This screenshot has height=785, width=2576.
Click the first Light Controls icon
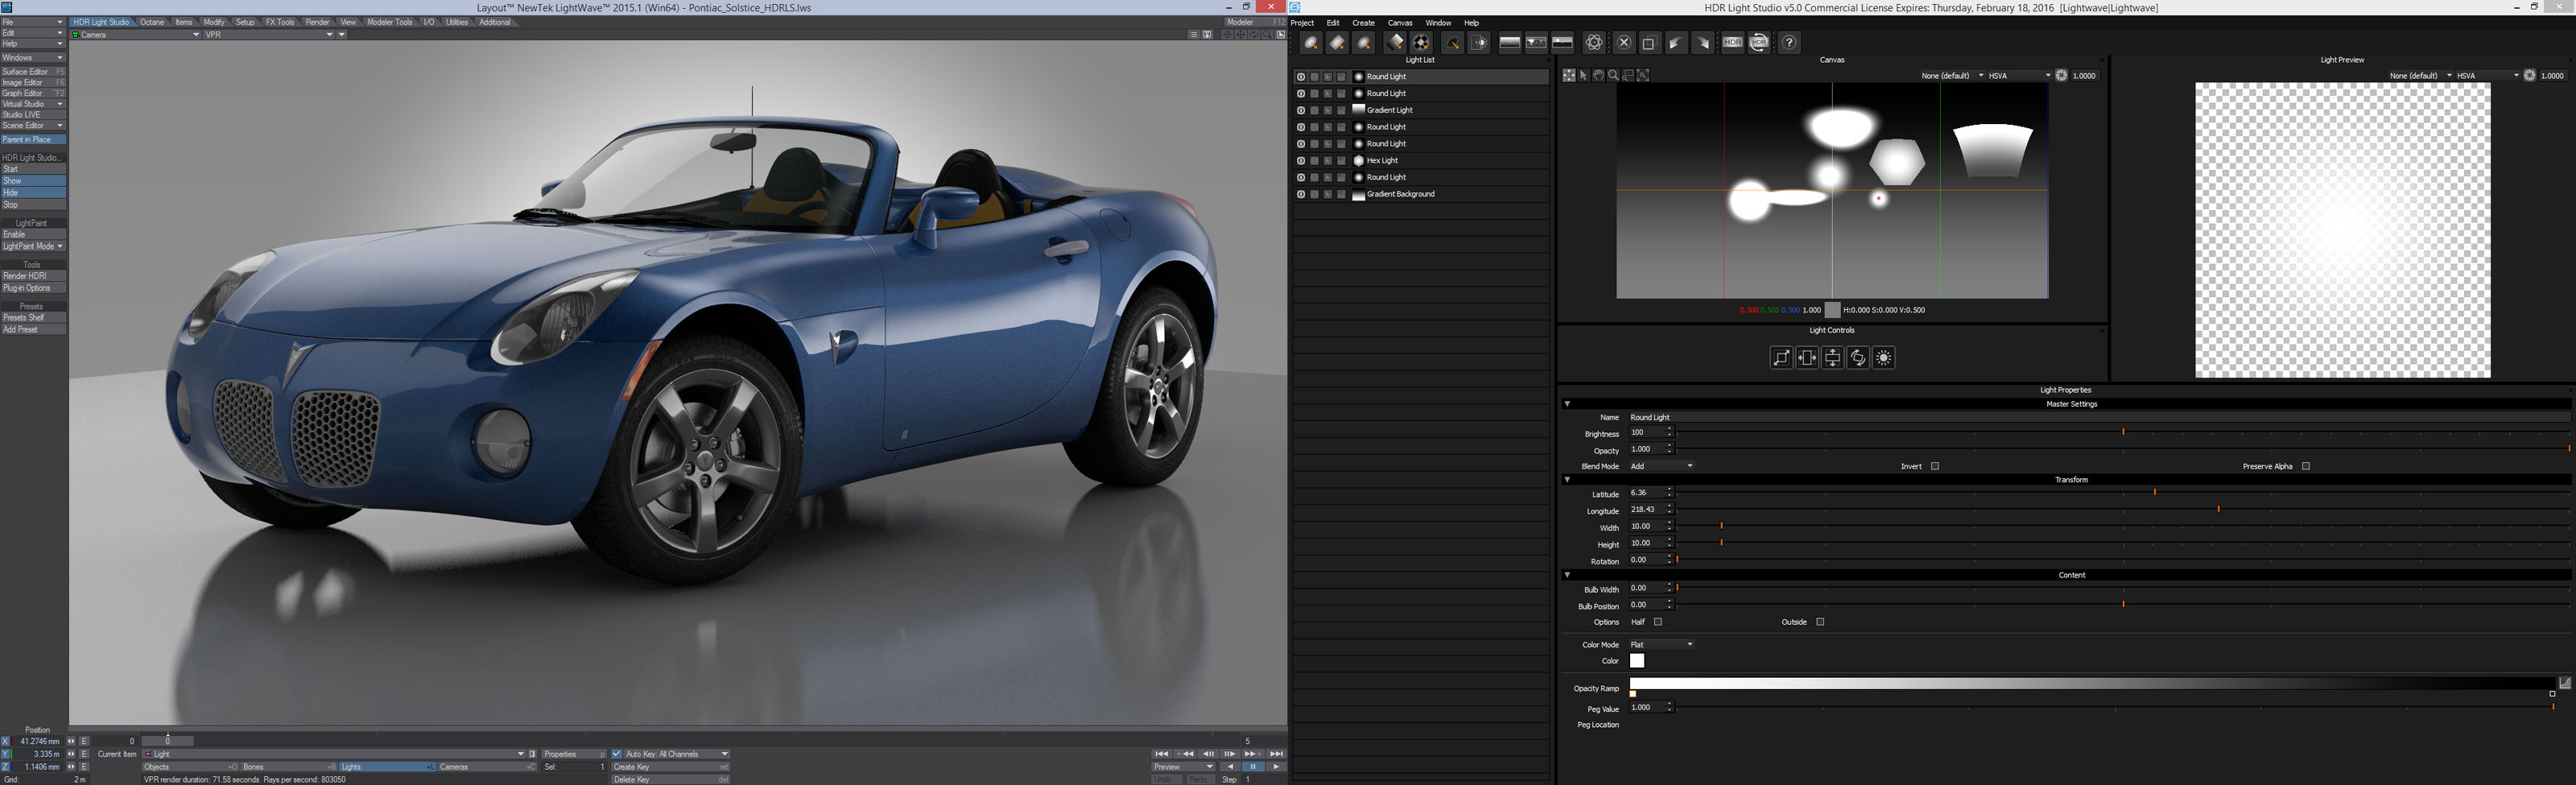pyautogui.click(x=1781, y=358)
